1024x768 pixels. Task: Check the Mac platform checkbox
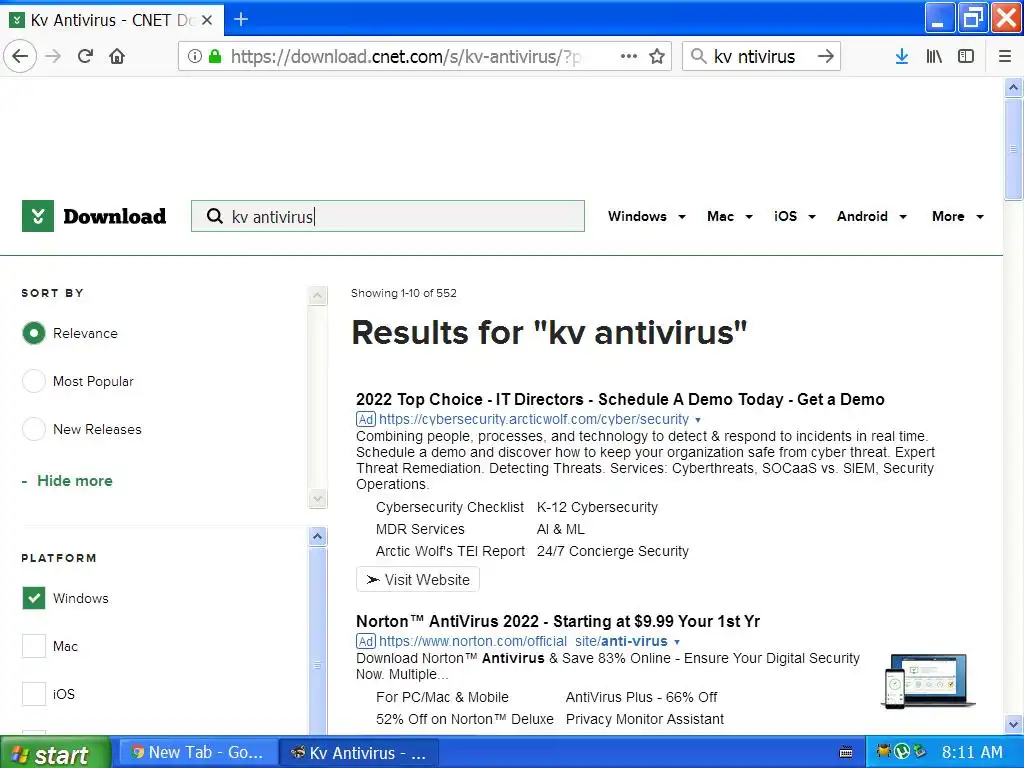click(34, 646)
